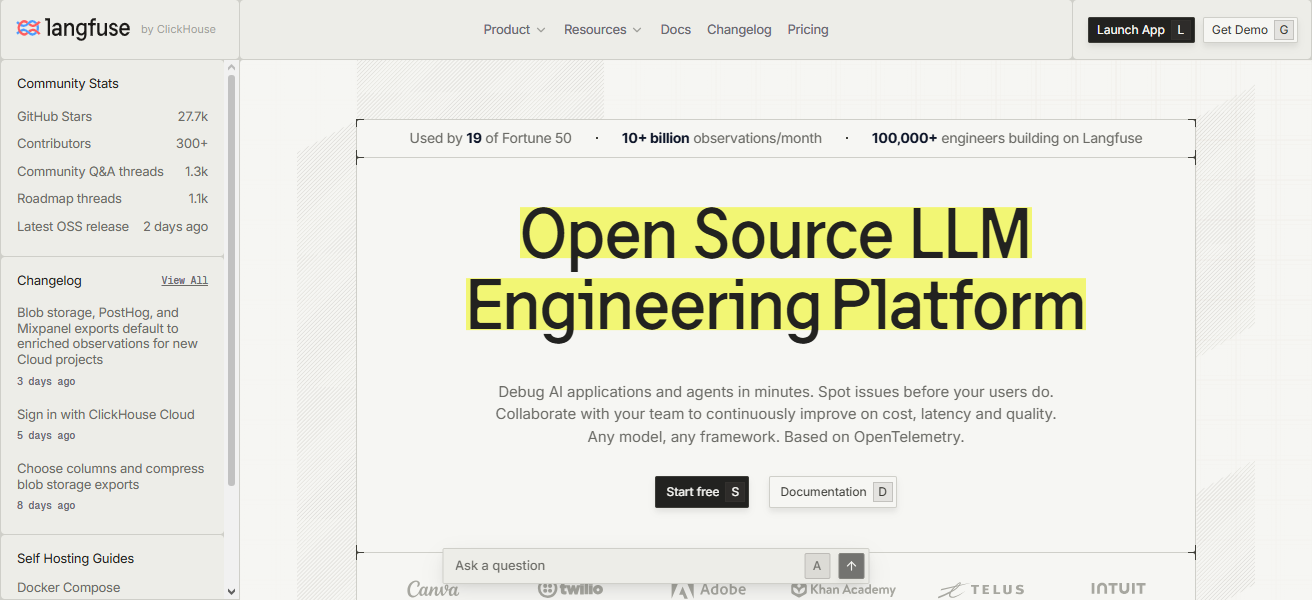Open the Docker Compose self hosting guide

click(69, 588)
